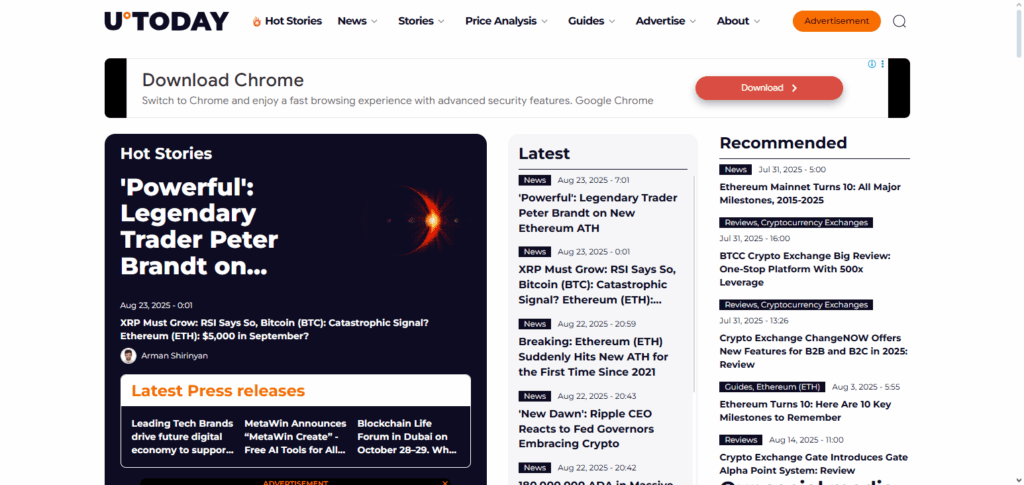This screenshot has width=1024, height=485.
Task: Click the Latest section heading
Action: pyautogui.click(x=544, y=153)
